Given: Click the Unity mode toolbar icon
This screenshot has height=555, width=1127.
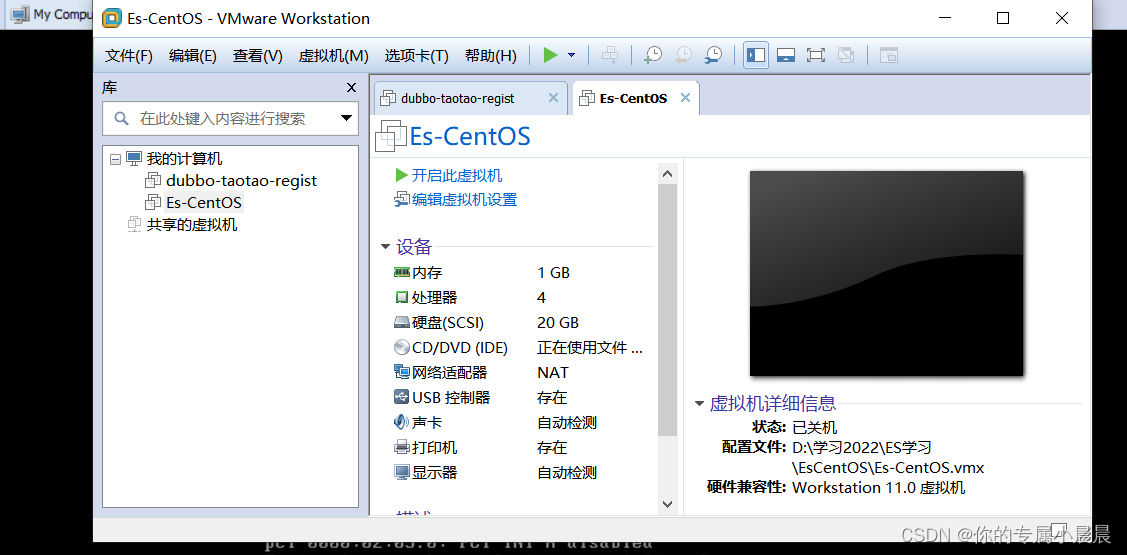Looking at the screenshot, I should [846, 55].
